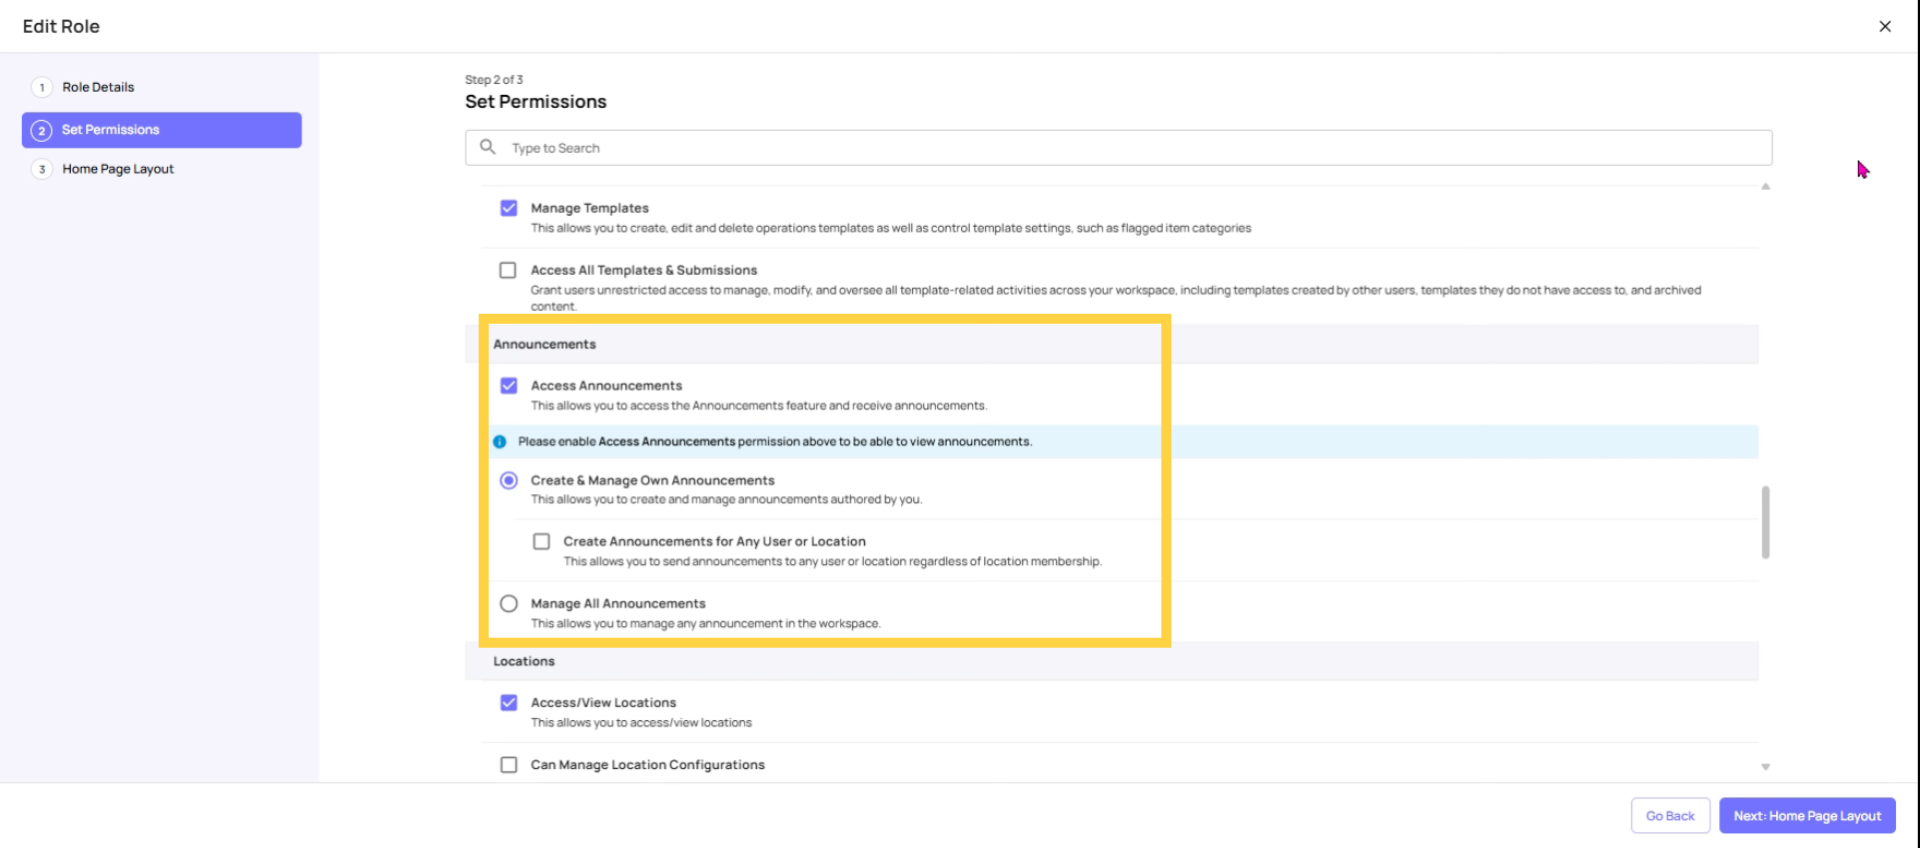Viewport: 1920px width, 848px height.
Task: Enable Access All Templates & Submissions
Action: tap(507, 269)
